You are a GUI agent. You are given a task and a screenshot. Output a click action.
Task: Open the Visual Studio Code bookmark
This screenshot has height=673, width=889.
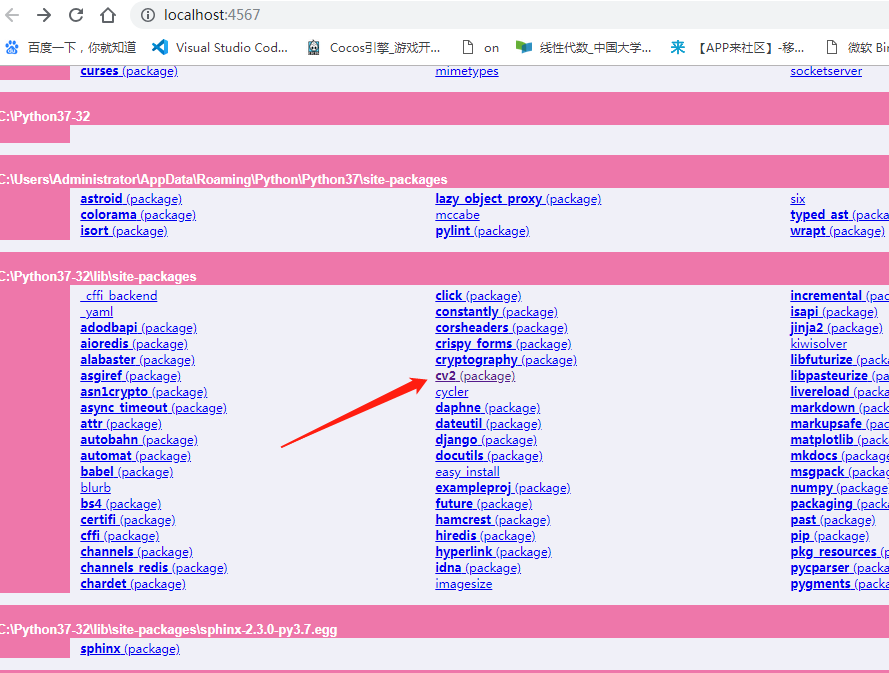coord(220,48)
